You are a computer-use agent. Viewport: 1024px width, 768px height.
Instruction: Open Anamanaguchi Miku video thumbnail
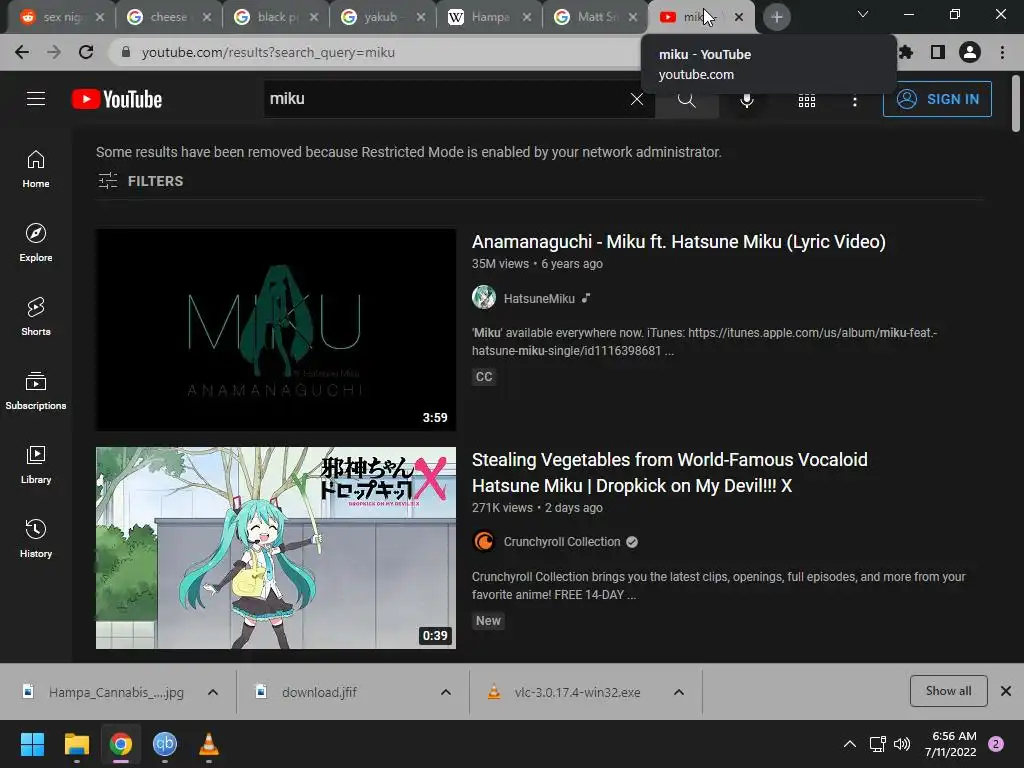tap(276, 330)
